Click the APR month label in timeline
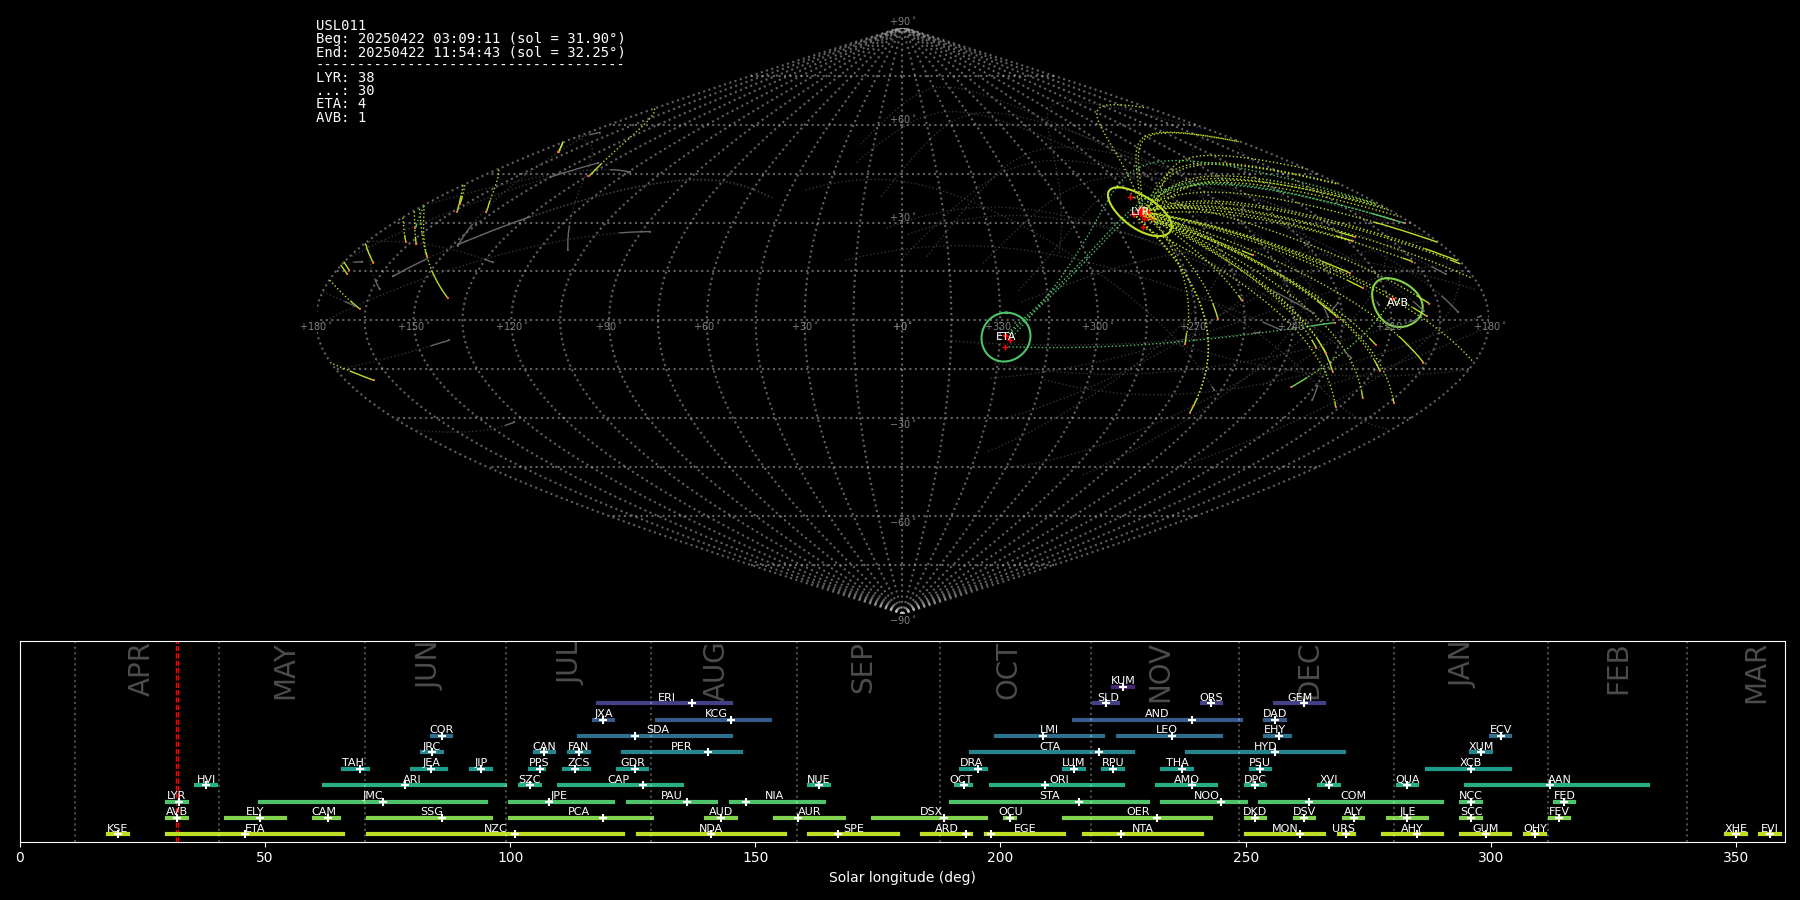 coord(139,670)
